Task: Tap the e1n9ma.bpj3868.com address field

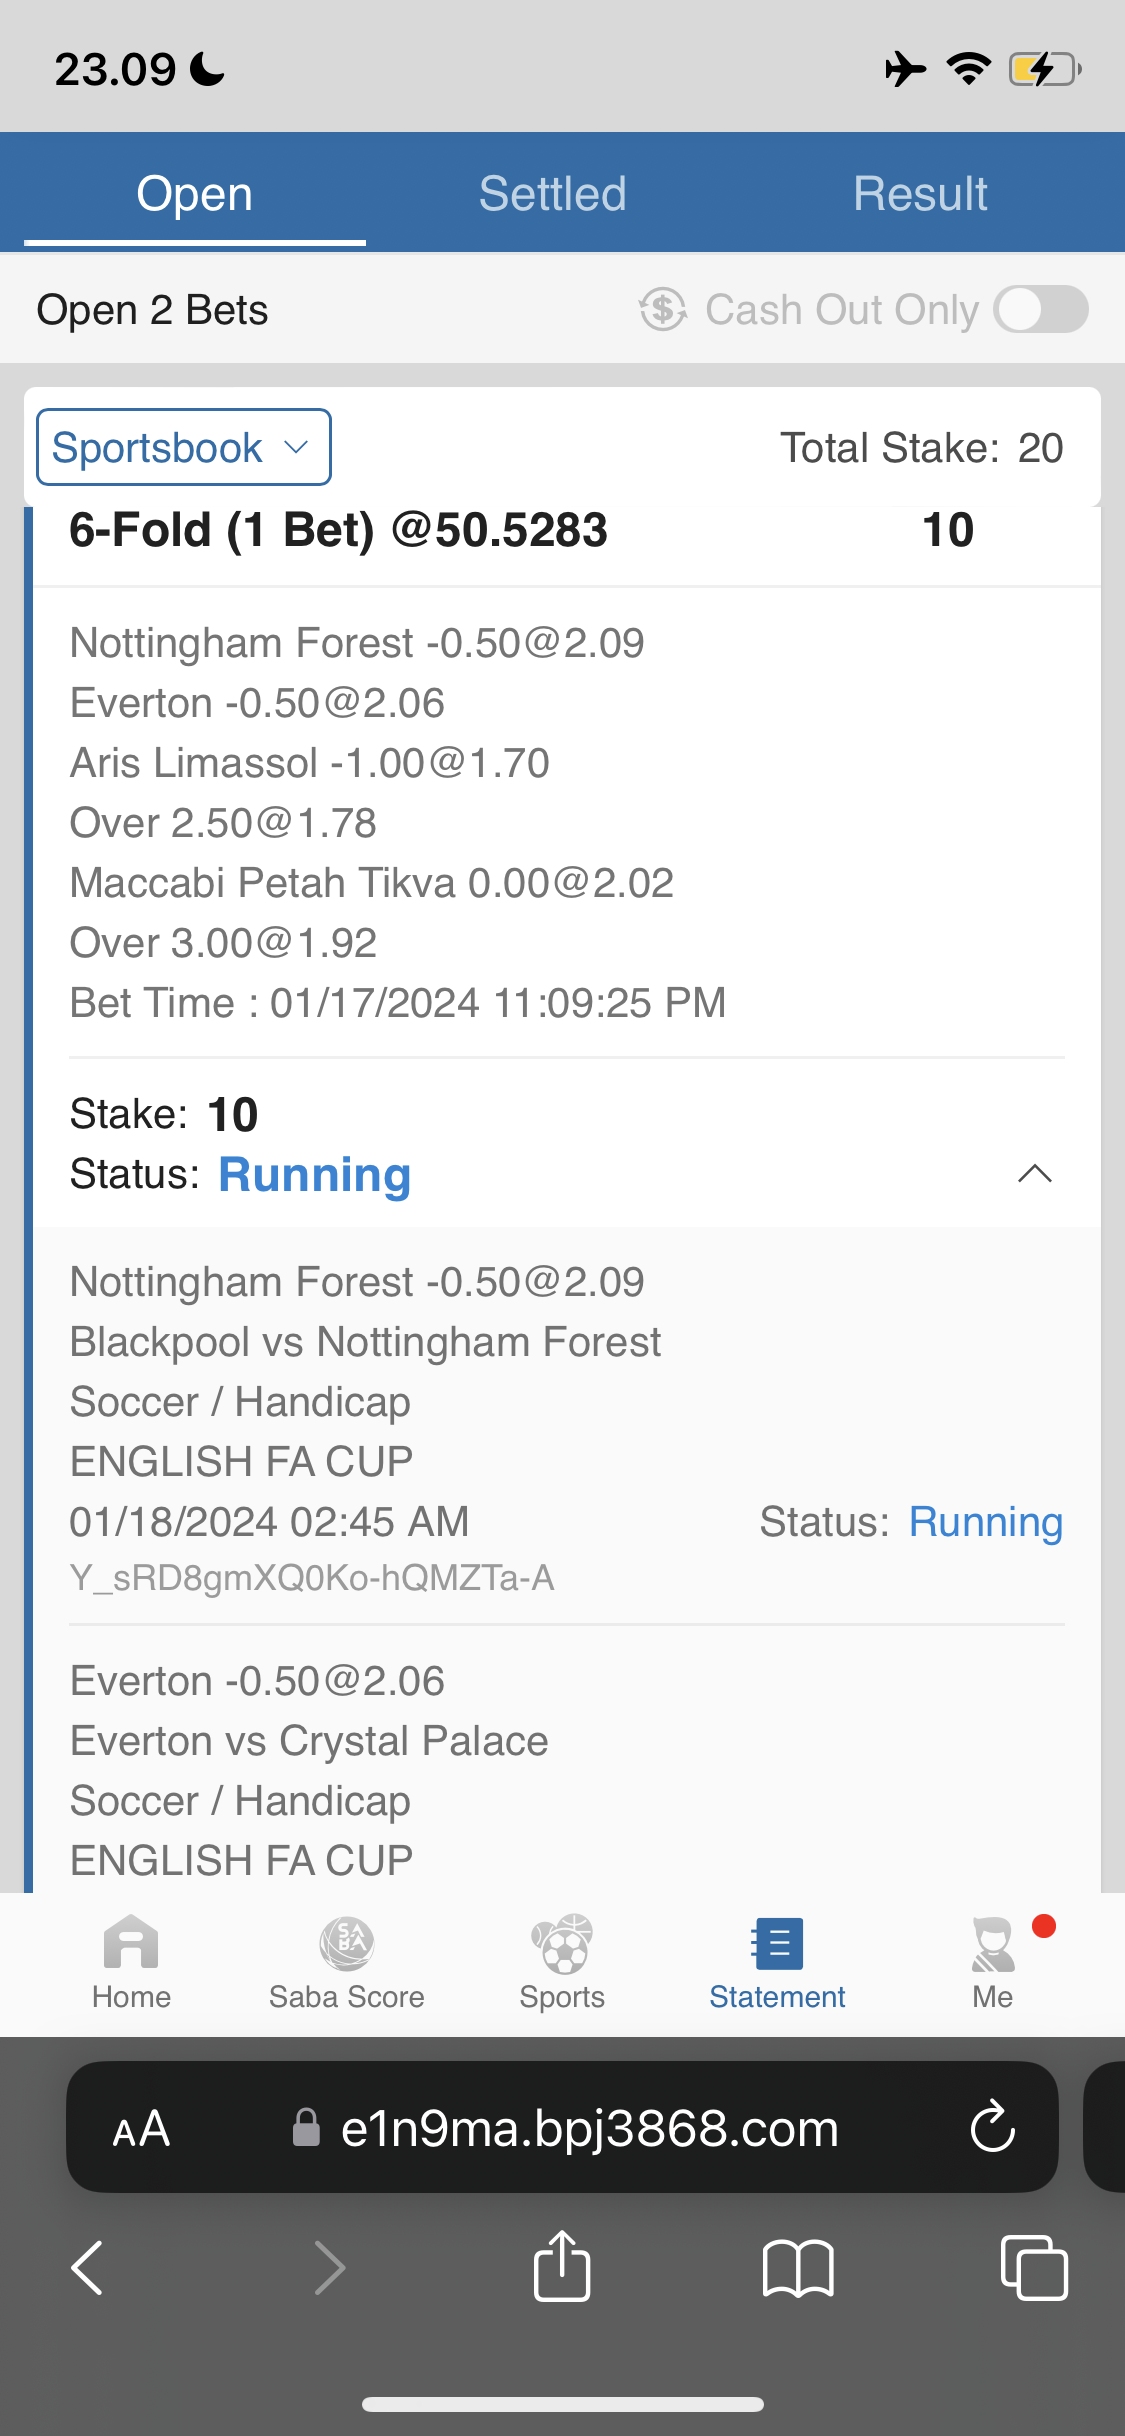Action: coord(588,2129)
